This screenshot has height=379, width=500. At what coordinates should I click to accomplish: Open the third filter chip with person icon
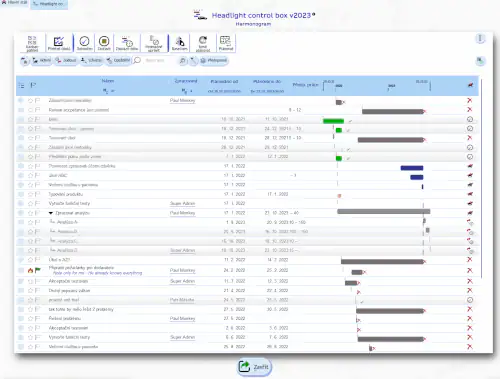click(x=91, y=61)
